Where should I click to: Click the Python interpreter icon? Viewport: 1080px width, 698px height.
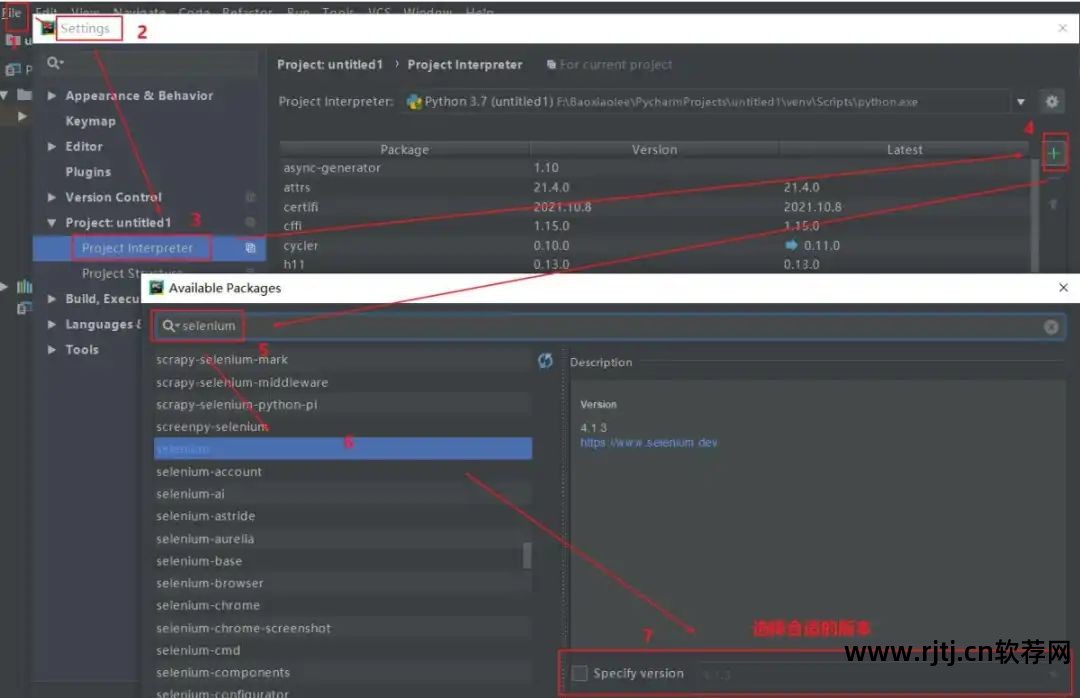coord(414,102)
